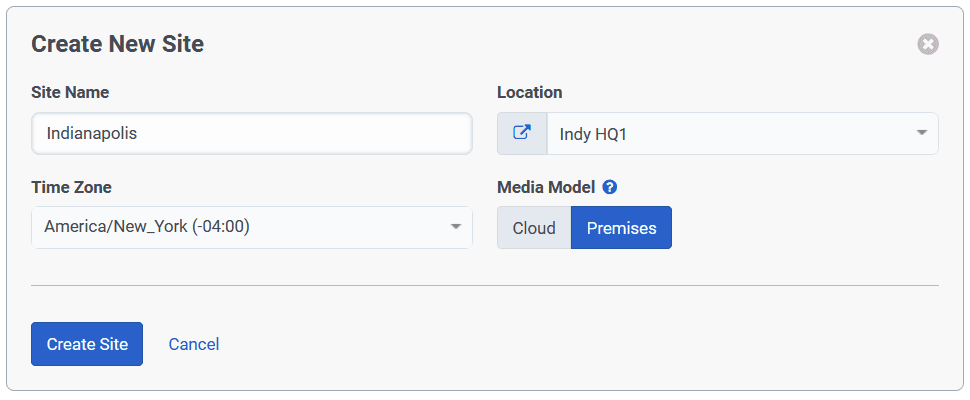970x400 pixels.
Task: Expand Time Zone list using caret arrow
Action: pos(456,227)
